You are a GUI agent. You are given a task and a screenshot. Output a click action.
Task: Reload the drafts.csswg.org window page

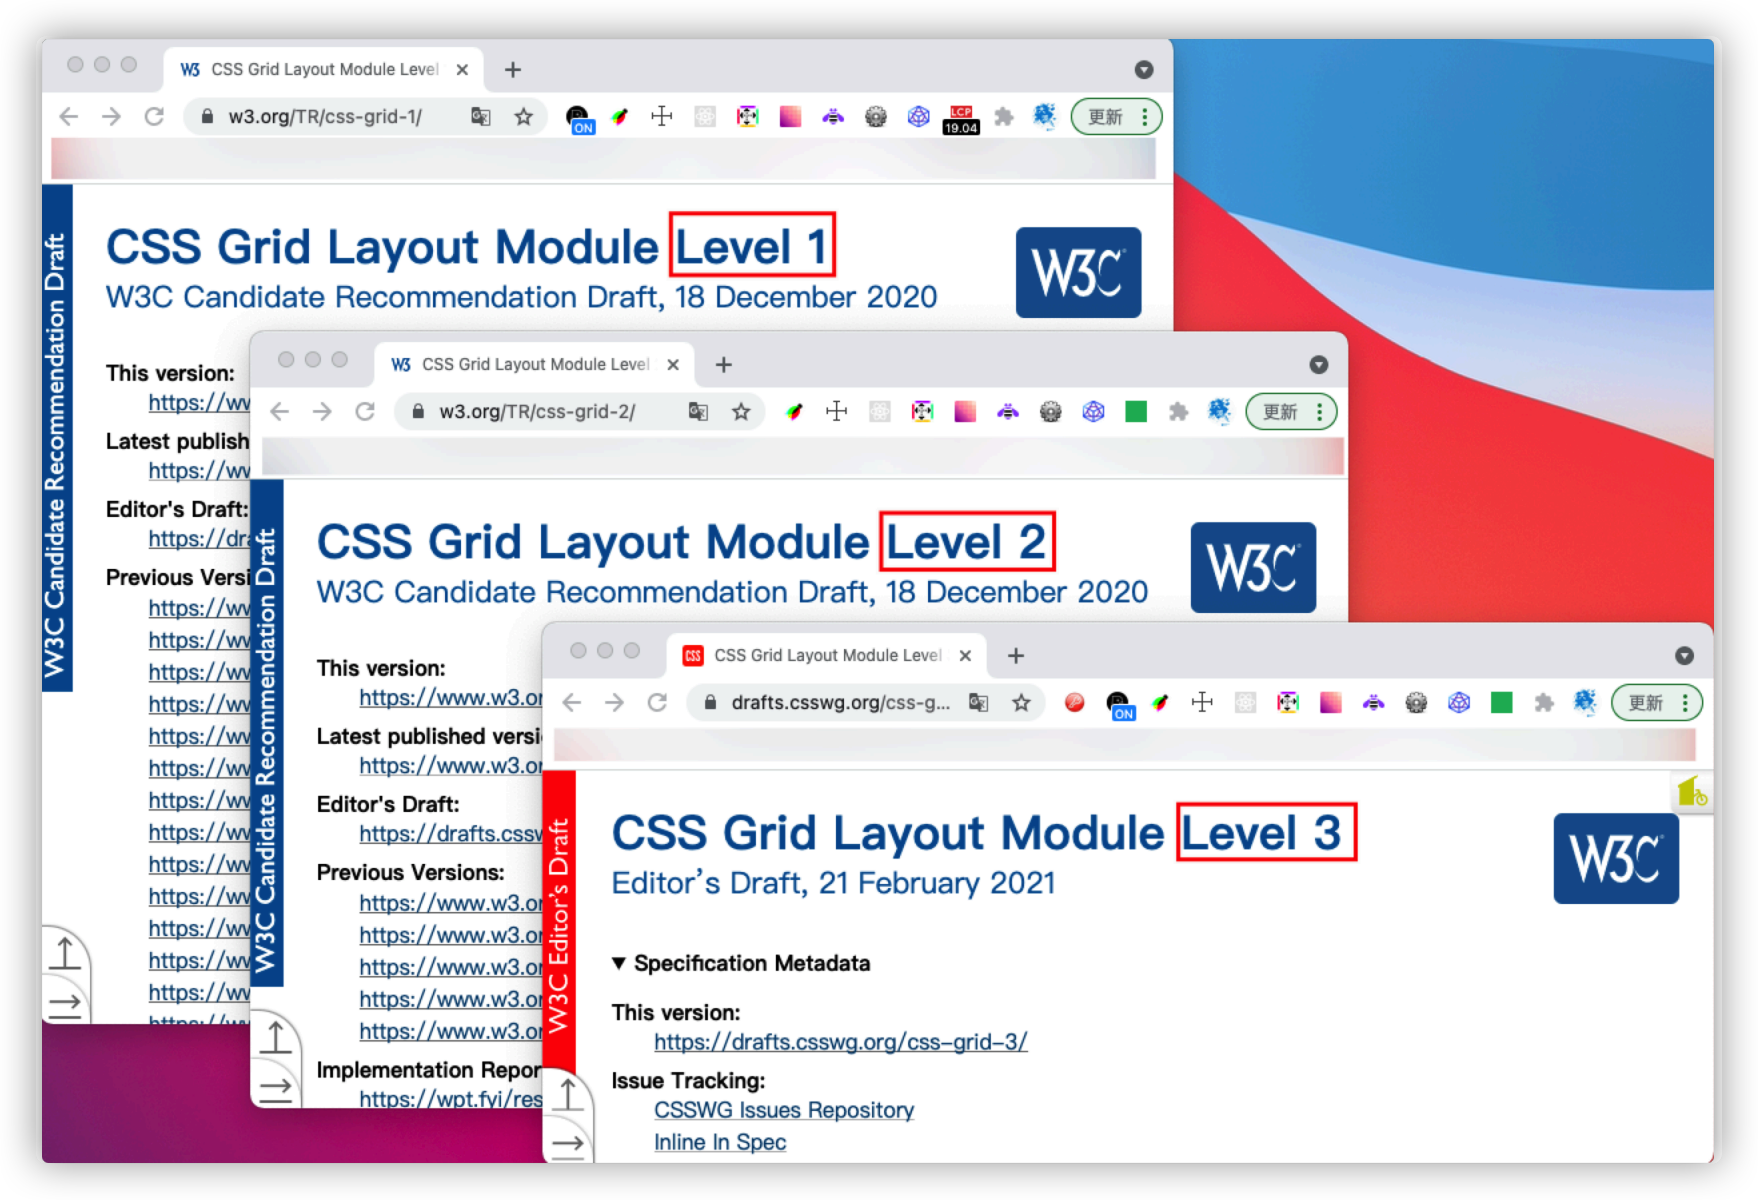657,702
